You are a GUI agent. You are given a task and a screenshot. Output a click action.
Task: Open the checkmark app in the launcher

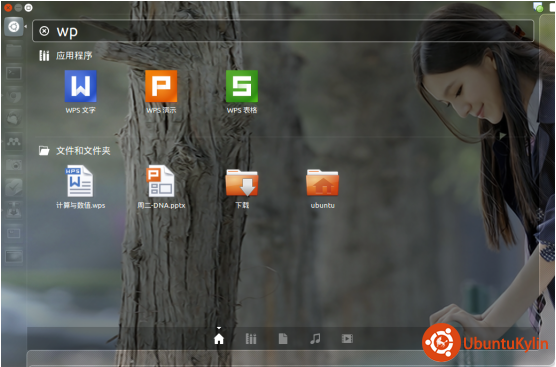pos(14,188)
